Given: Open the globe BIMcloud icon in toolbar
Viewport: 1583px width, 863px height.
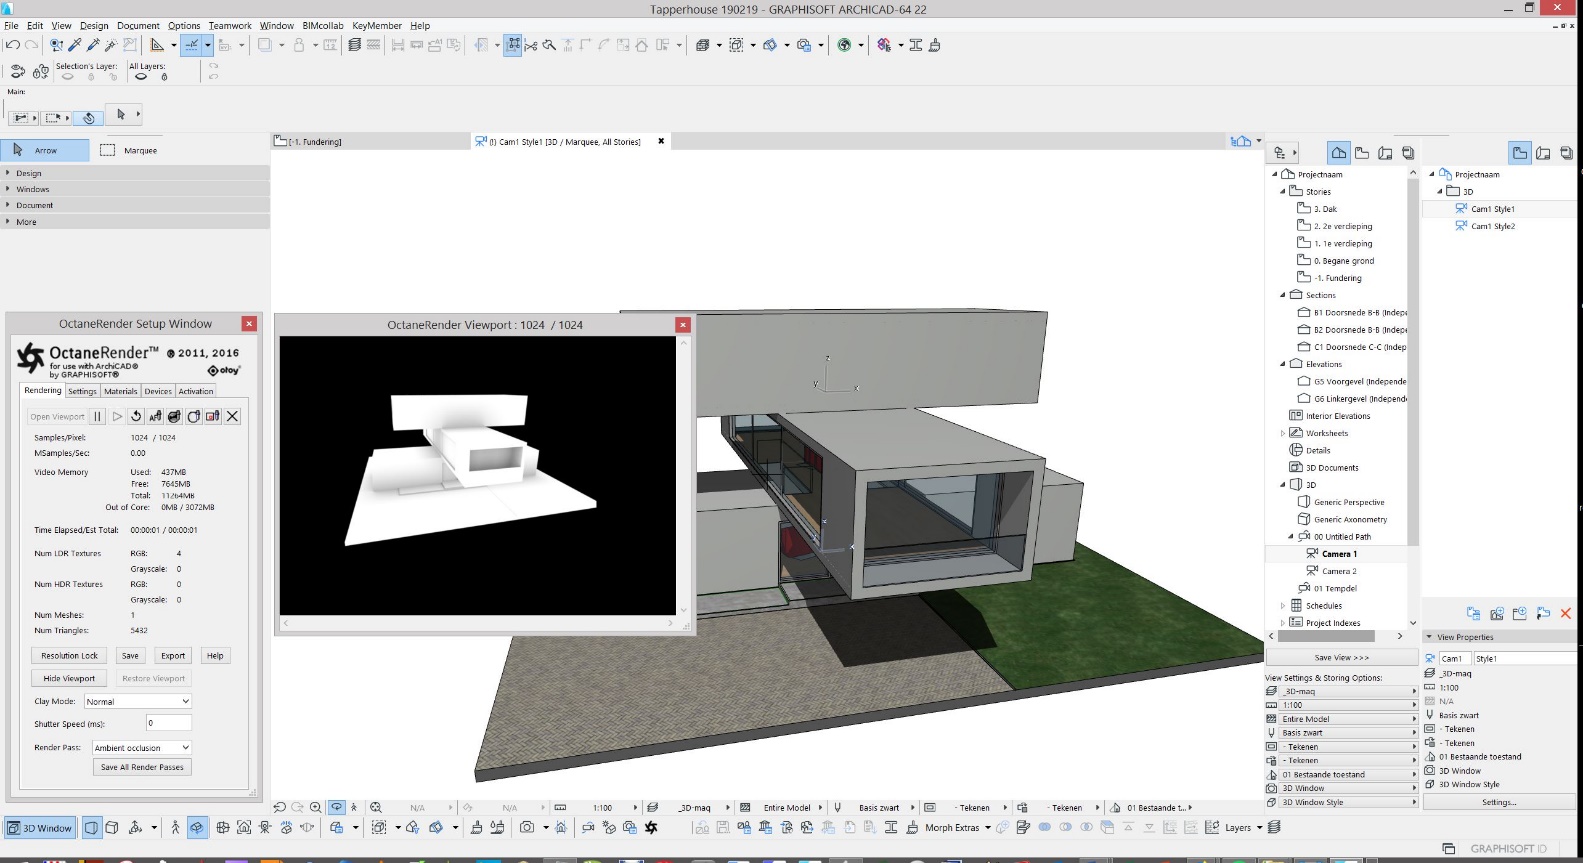Looking at the screenshot, I should pyautogui.click(x=844, y=45).
